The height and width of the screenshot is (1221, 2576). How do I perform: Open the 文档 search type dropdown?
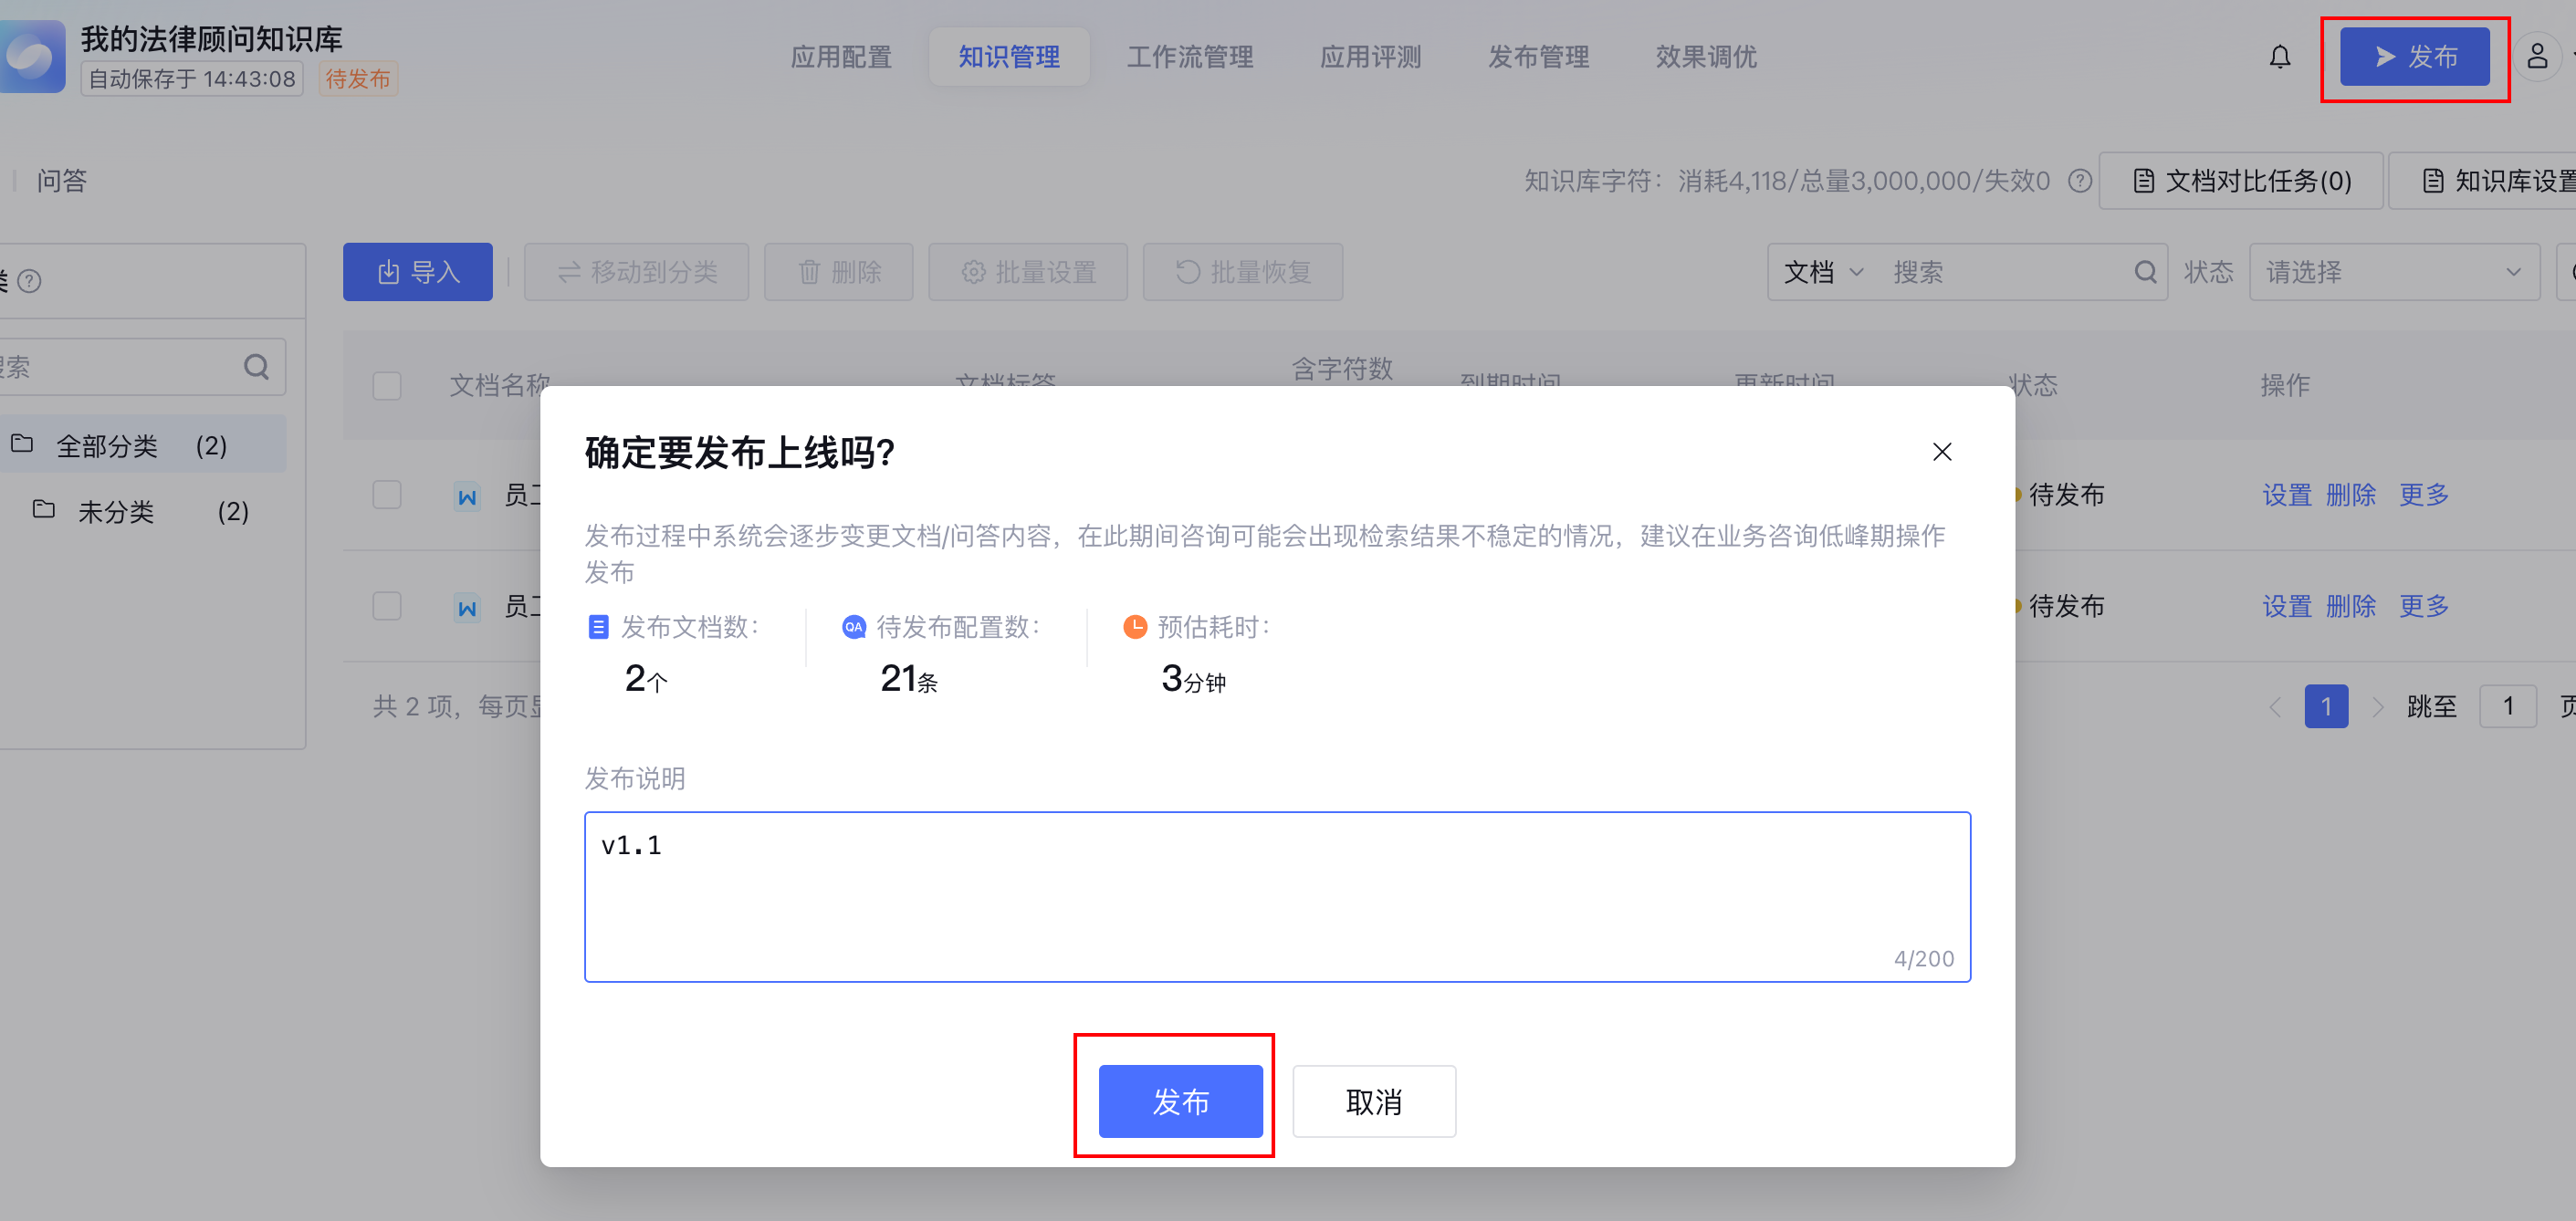[1823, 272]
